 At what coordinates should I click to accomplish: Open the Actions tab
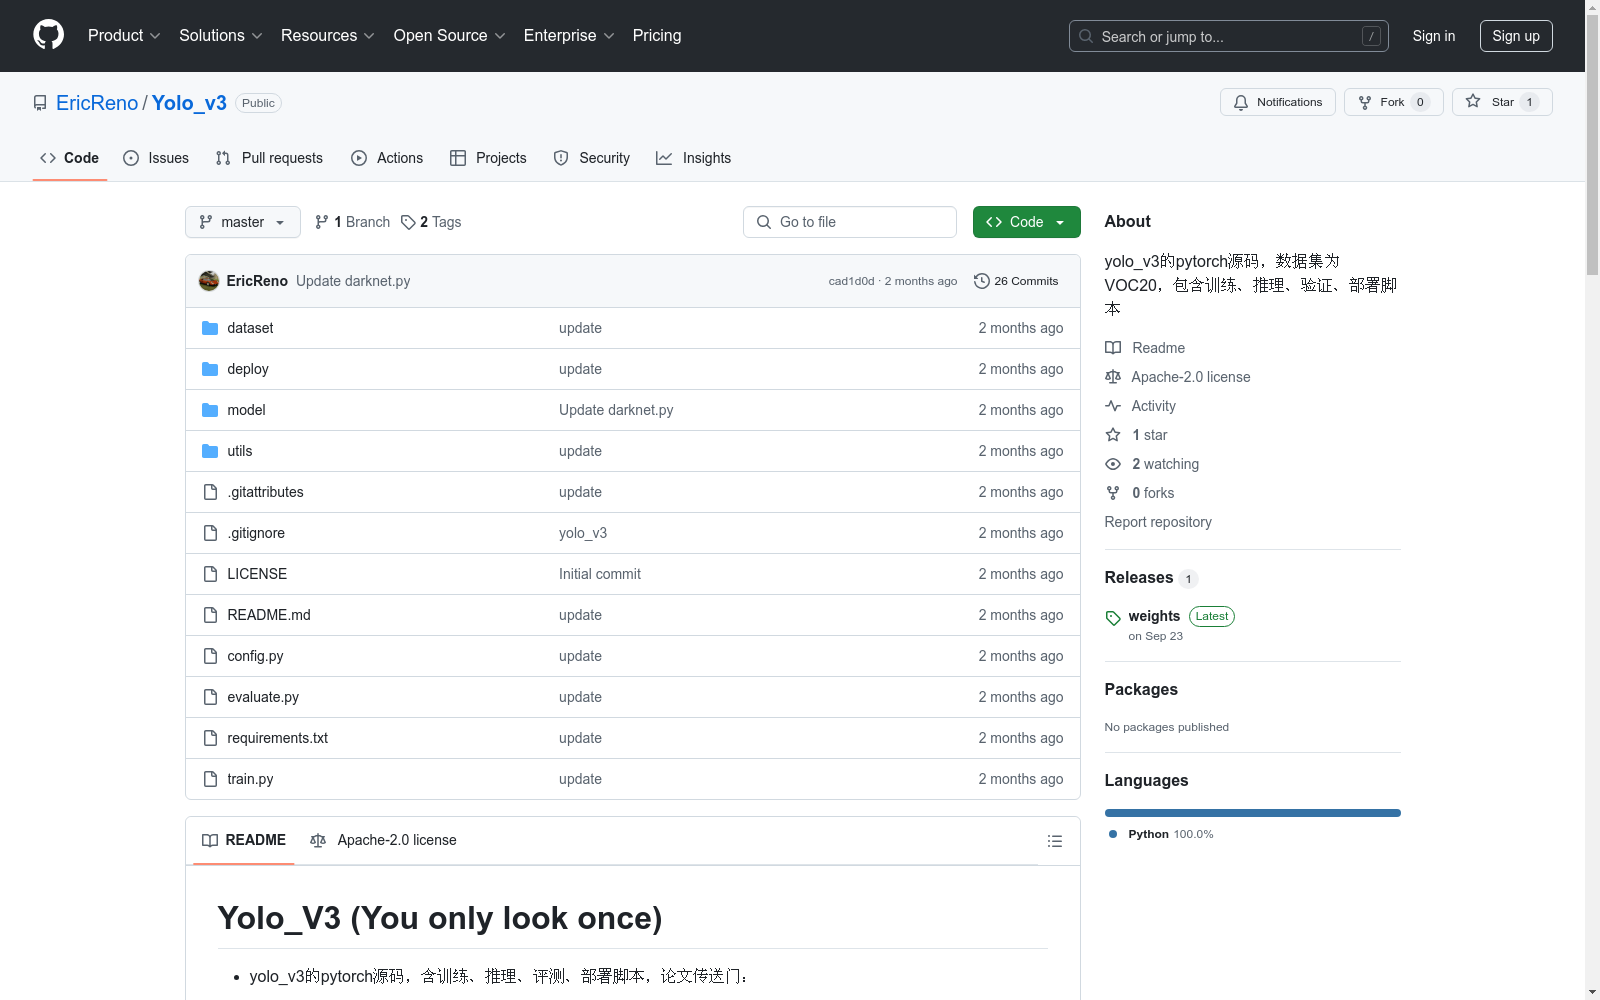click(387, 158)
